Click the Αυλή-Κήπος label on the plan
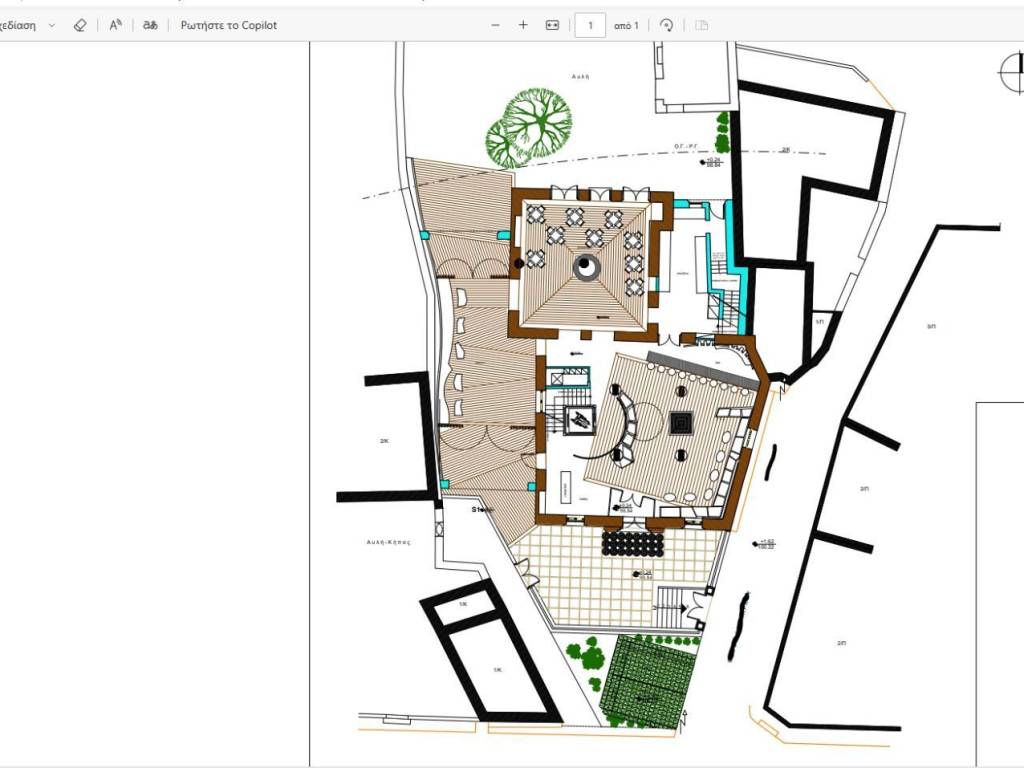This screenshot has width=1024, height=768. [388, 540]
